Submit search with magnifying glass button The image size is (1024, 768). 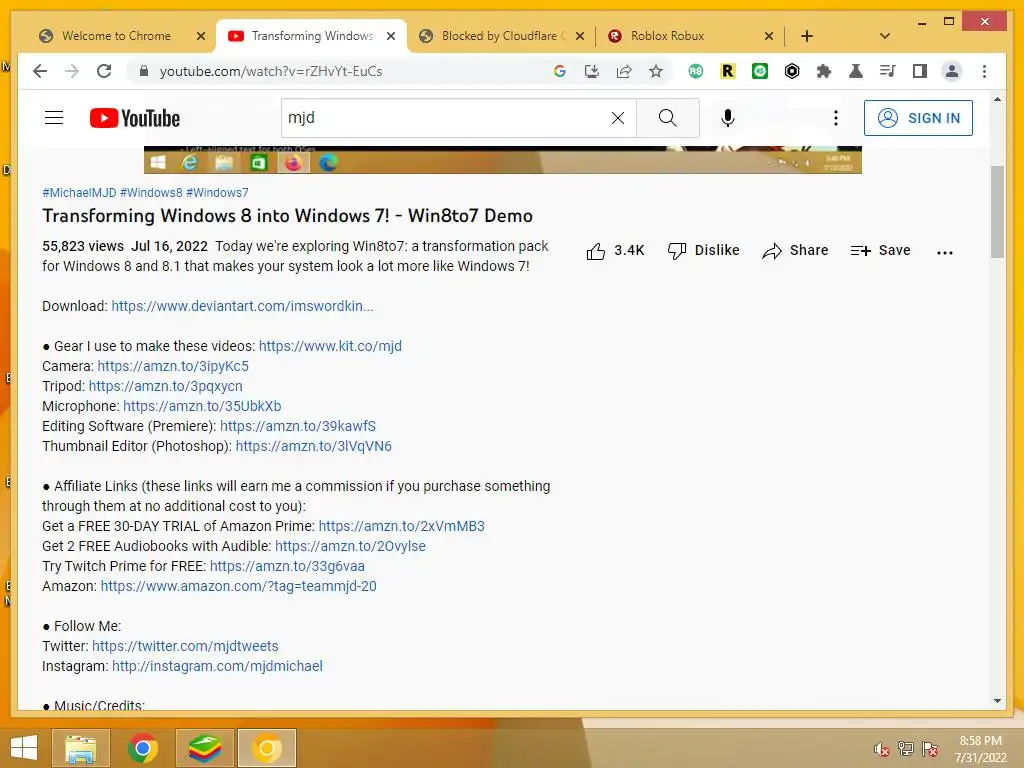point(667,118)
